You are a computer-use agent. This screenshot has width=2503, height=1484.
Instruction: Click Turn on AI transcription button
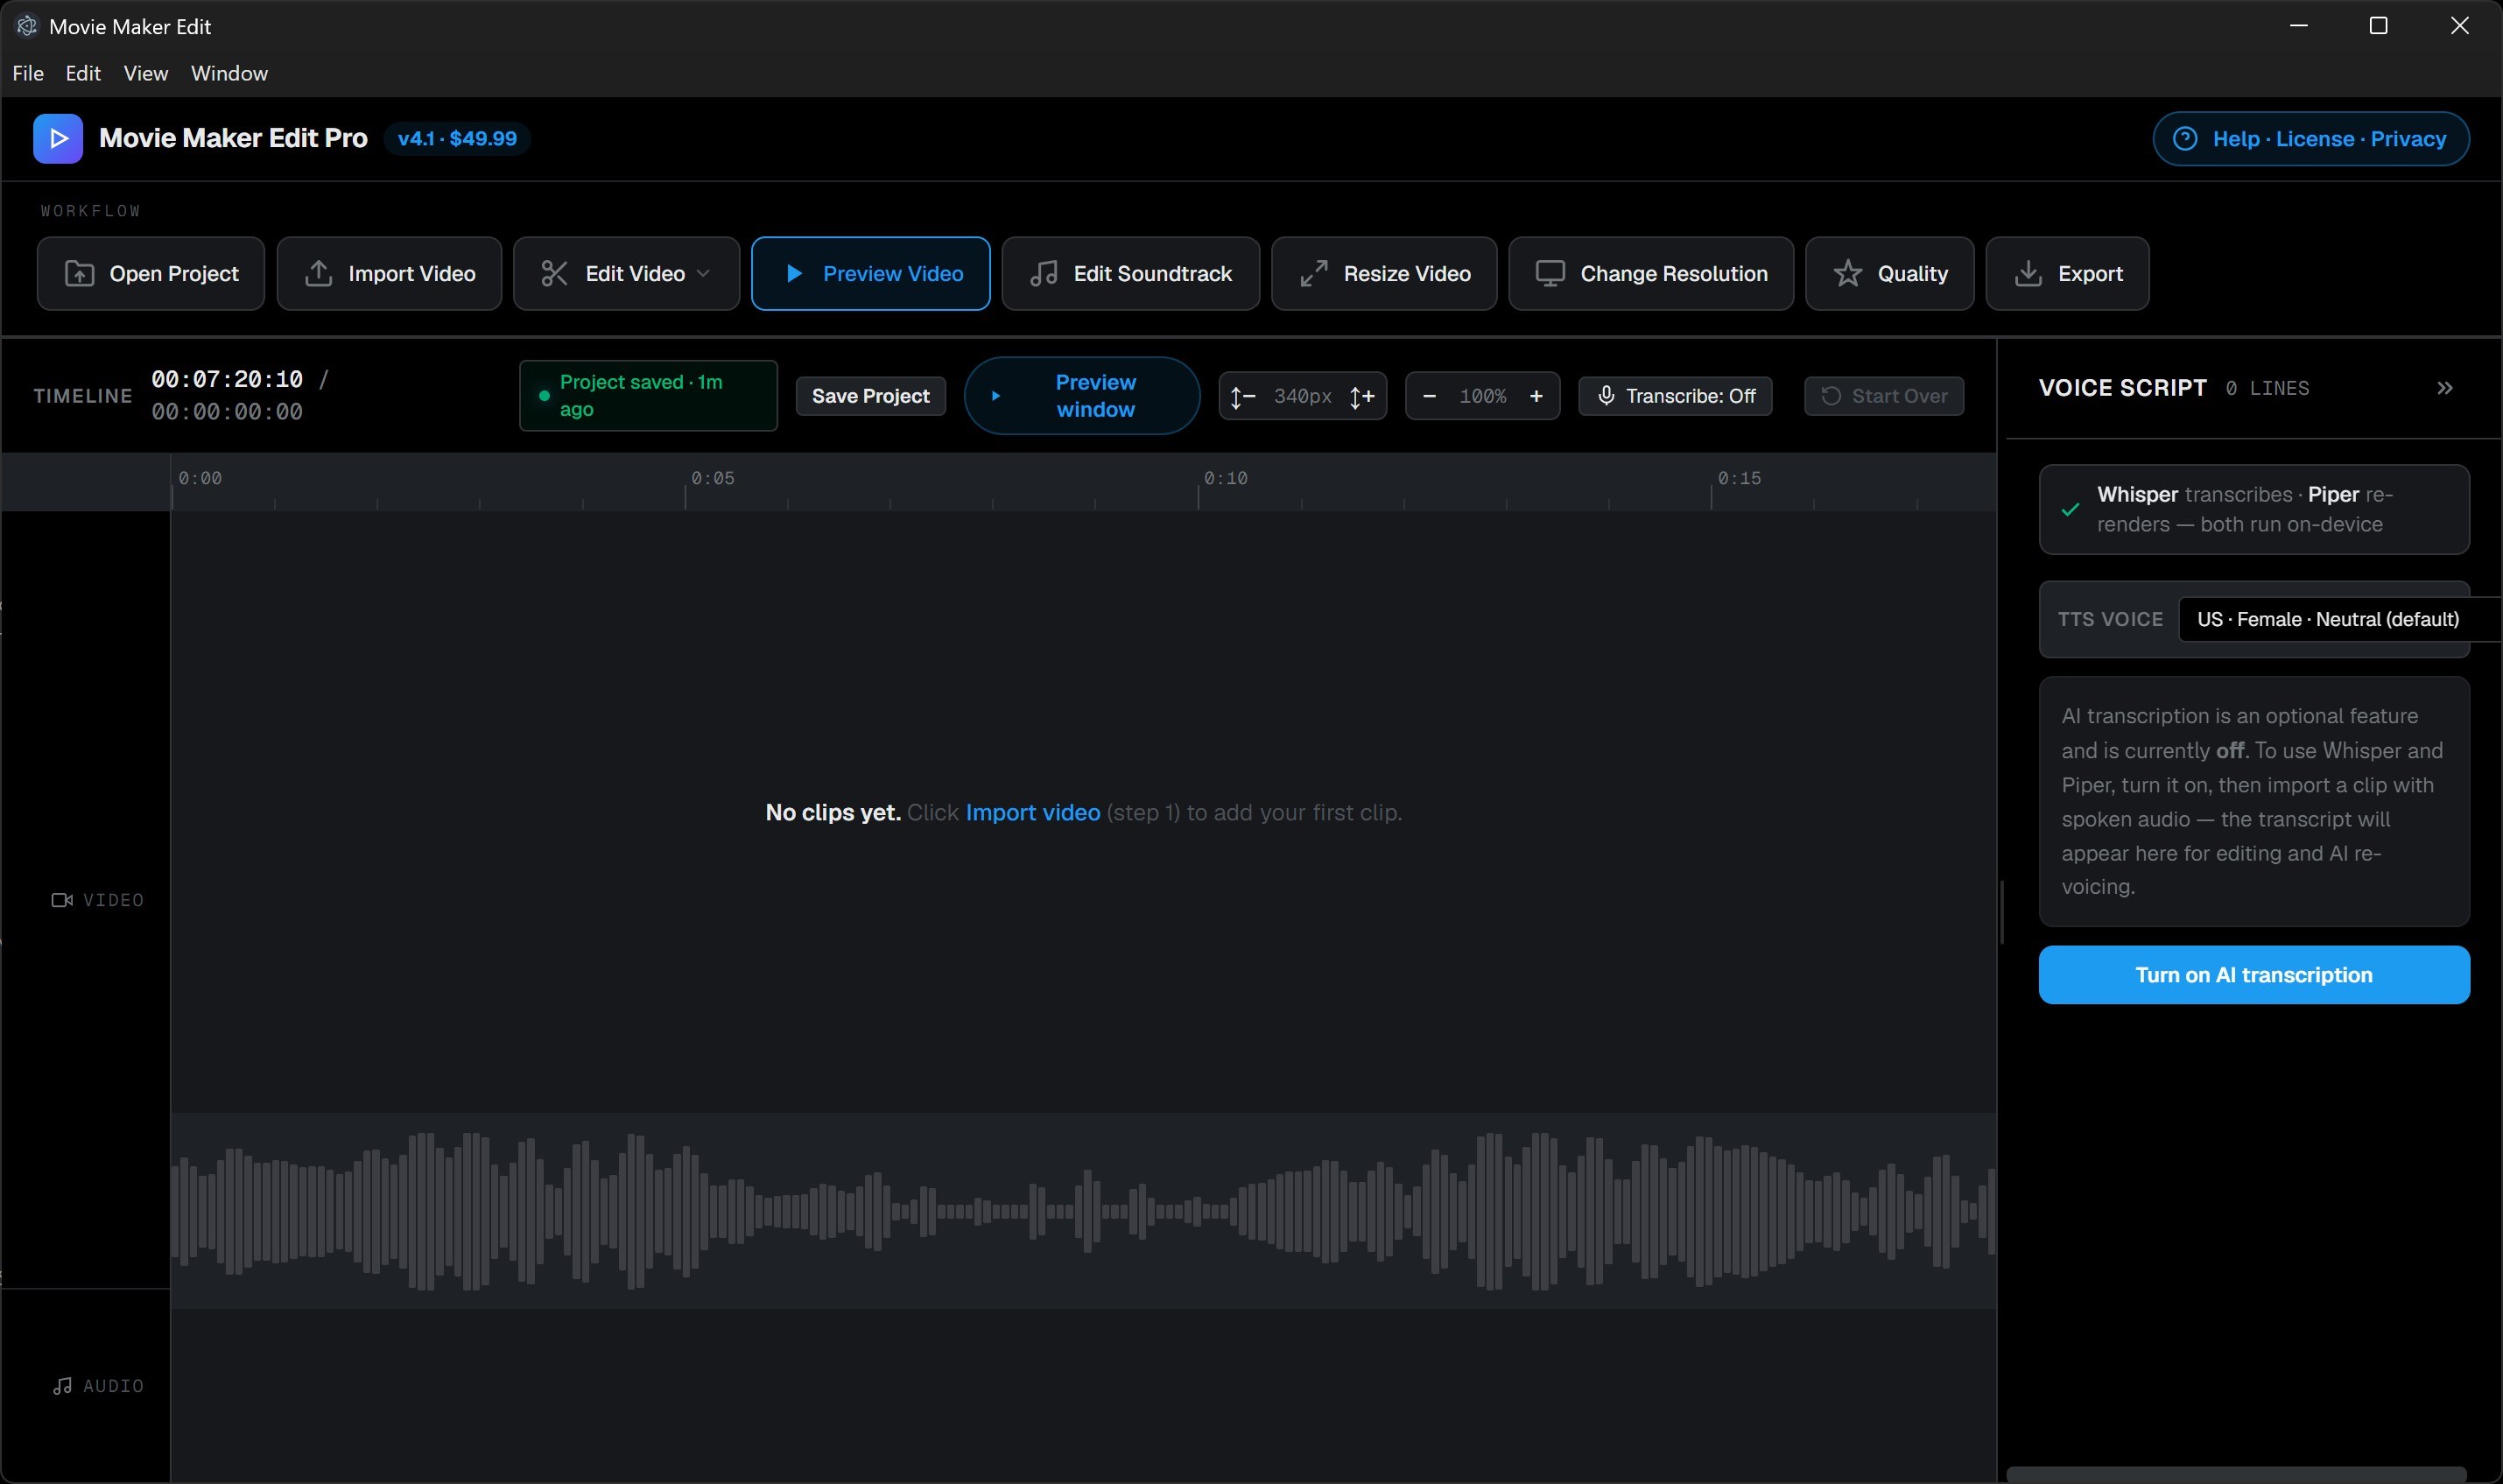coord(2253,975)
